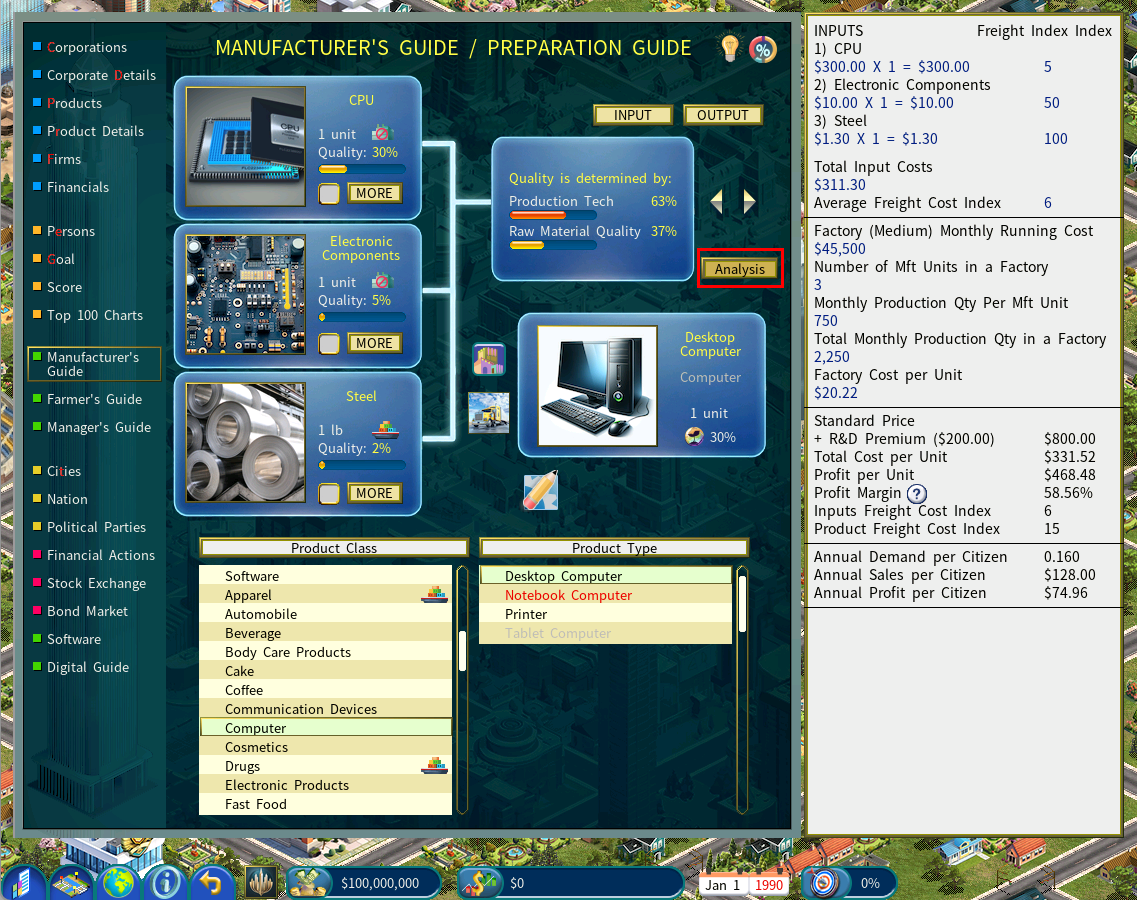Expand CPU details with MORE button
The height and width of the screenshot is (900, 1137).
coord(374,193)
